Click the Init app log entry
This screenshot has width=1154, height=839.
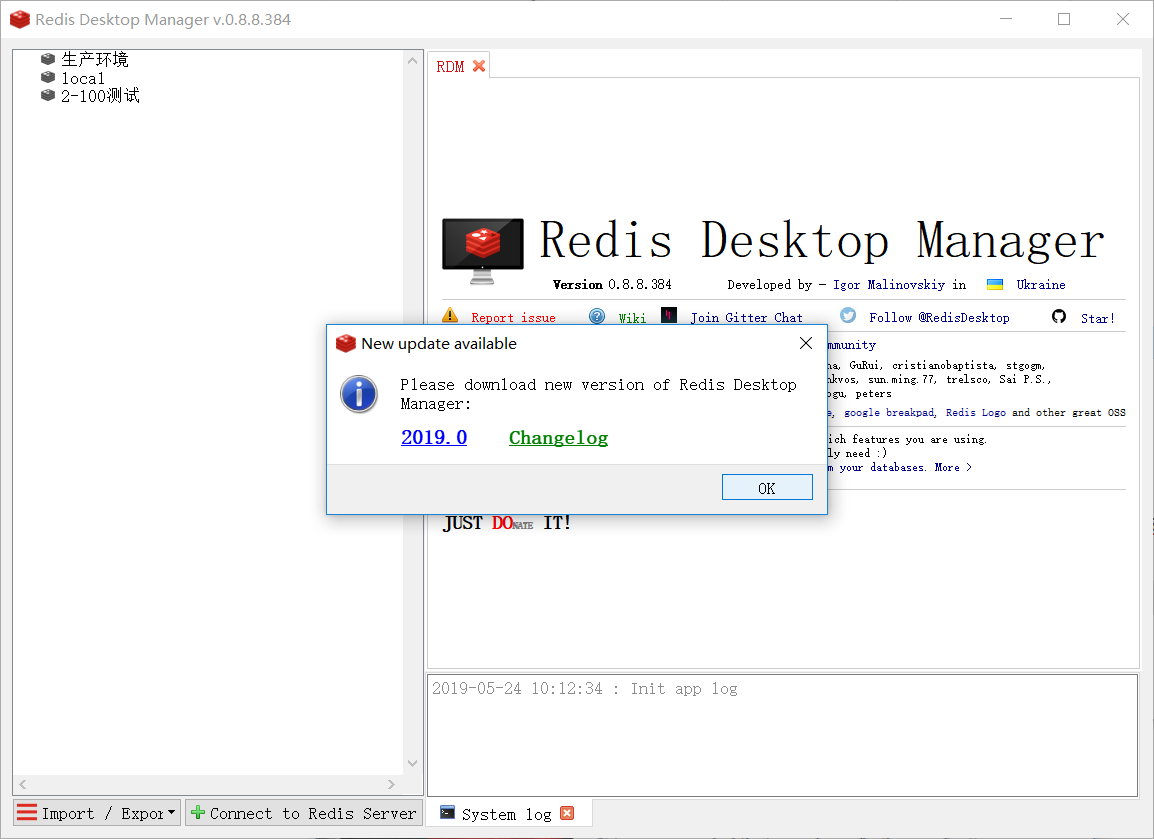tap(584, 689)
